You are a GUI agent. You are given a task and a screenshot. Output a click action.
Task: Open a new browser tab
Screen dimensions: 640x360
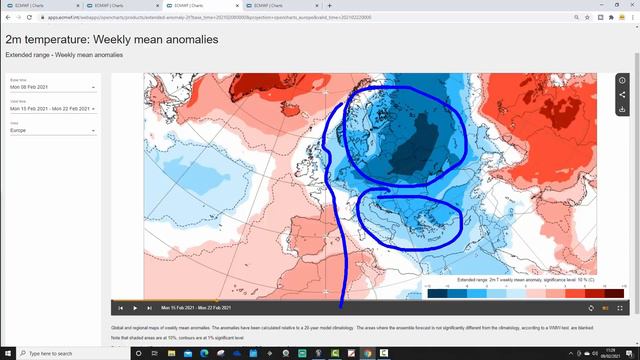click(329, 6)
